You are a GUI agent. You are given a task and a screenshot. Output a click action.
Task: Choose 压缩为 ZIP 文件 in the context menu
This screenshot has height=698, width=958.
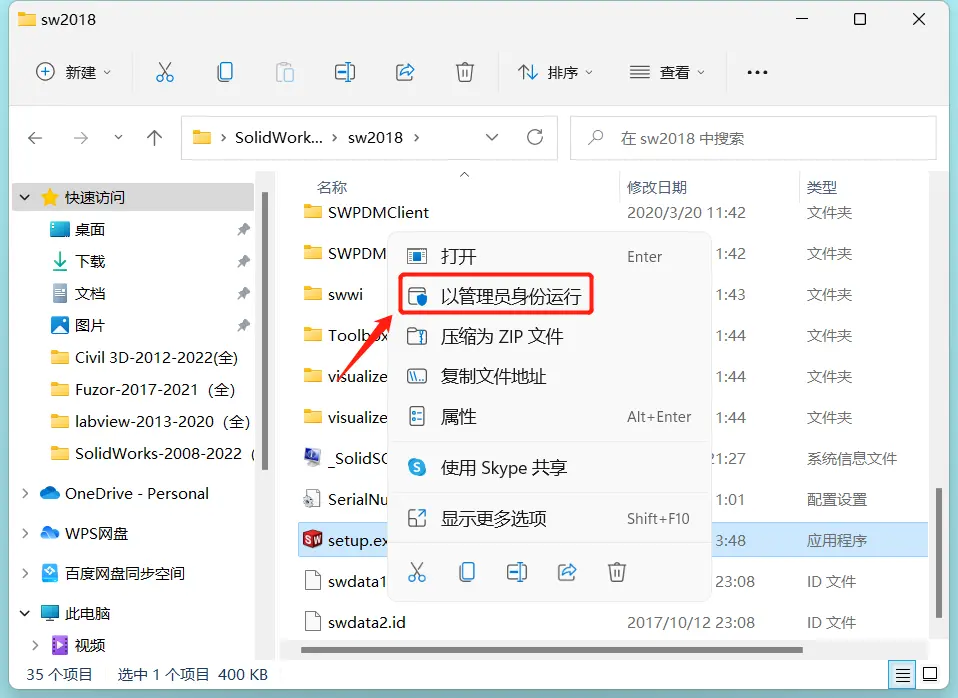[x=550, y=336]
